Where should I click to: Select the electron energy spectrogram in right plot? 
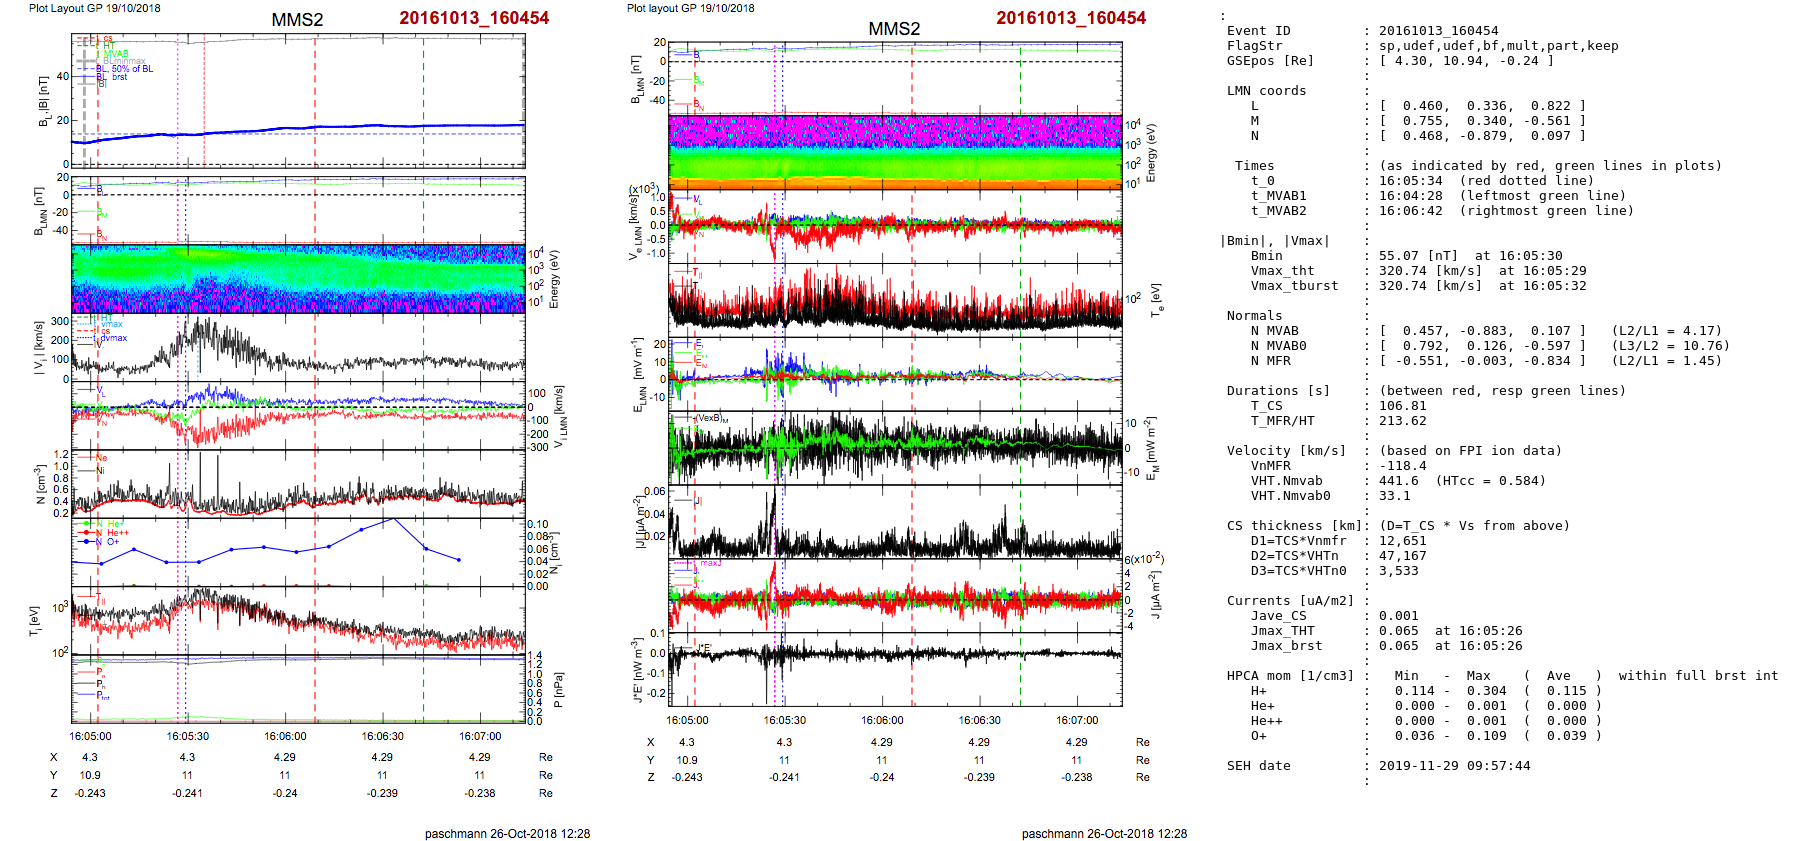pyautogui.click(x=895, y=152)
